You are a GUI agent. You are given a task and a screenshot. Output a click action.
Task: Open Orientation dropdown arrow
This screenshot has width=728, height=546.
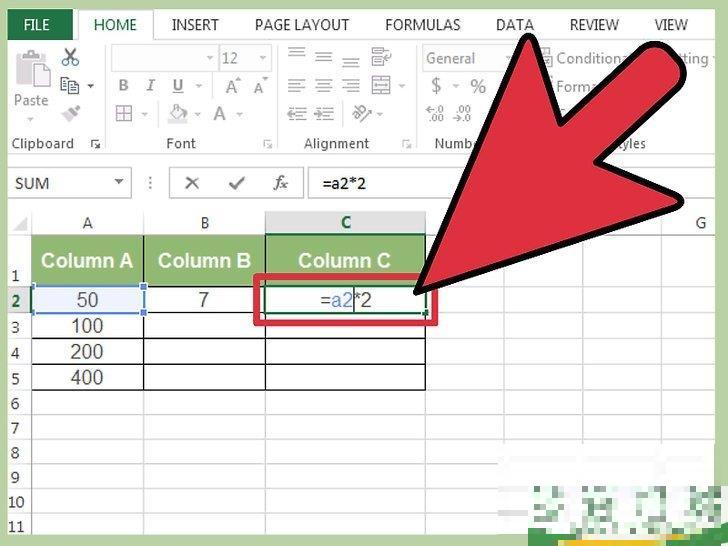tap(379, 114)
